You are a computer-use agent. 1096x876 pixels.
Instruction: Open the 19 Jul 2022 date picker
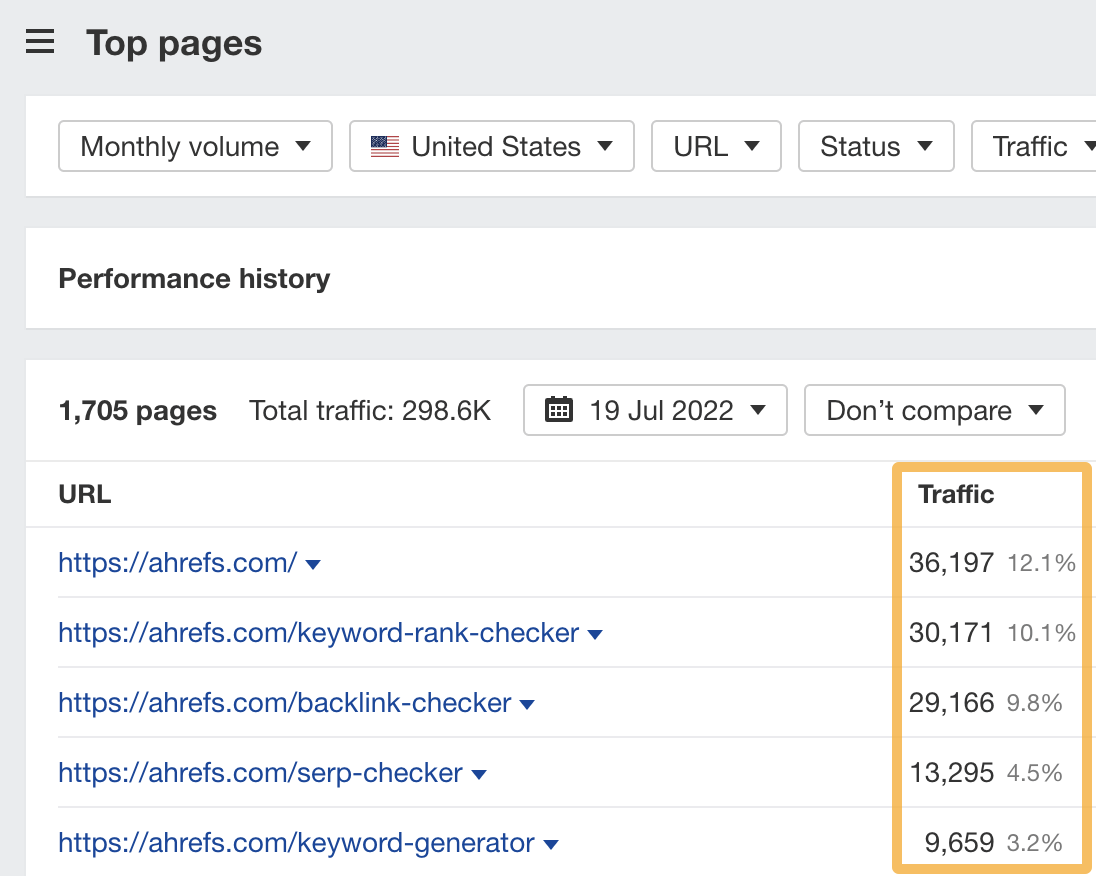coord(655,410)
